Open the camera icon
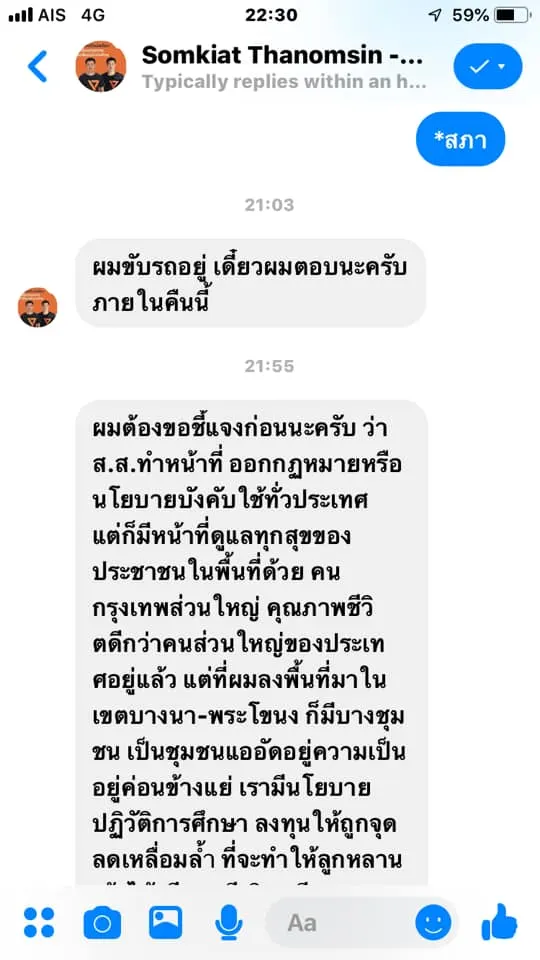The height and width of the screenshot is (960, 540). [102, 923]
